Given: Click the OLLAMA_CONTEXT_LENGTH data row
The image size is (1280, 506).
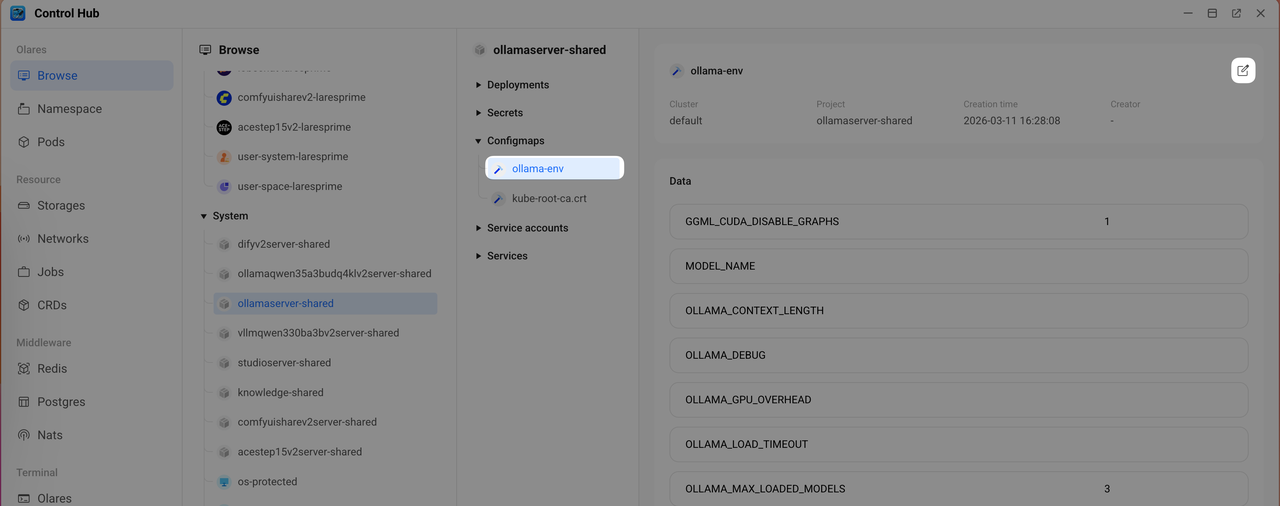Looking at the screenshot, I should click(x=958, y=310).
